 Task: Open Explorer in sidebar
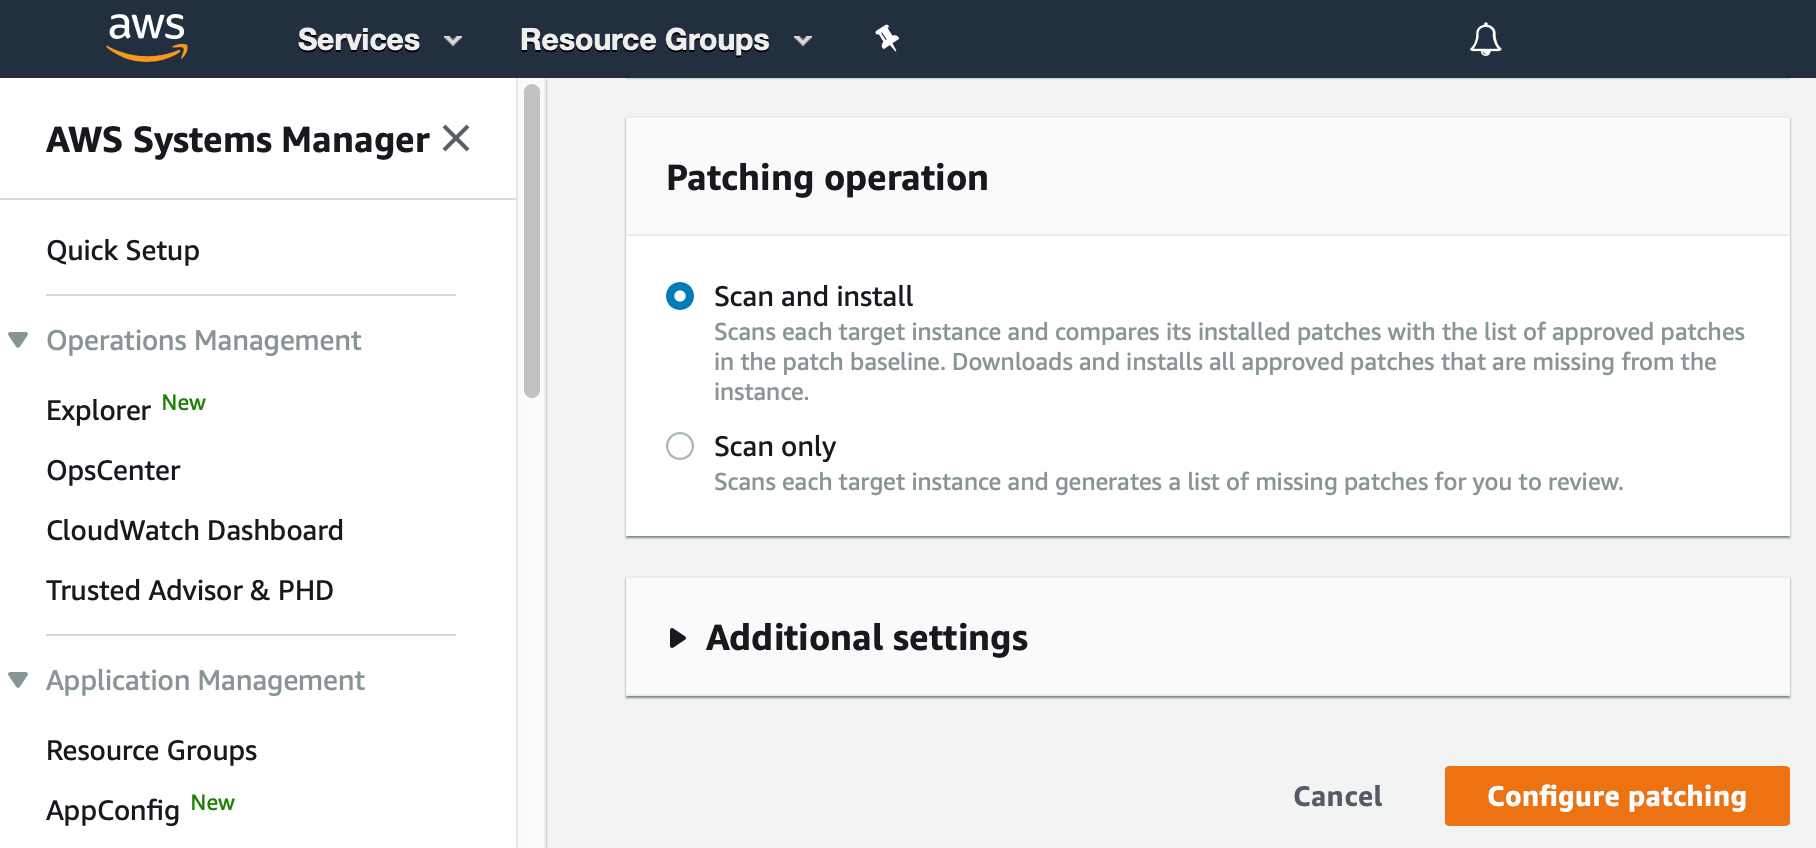point(99,410)
